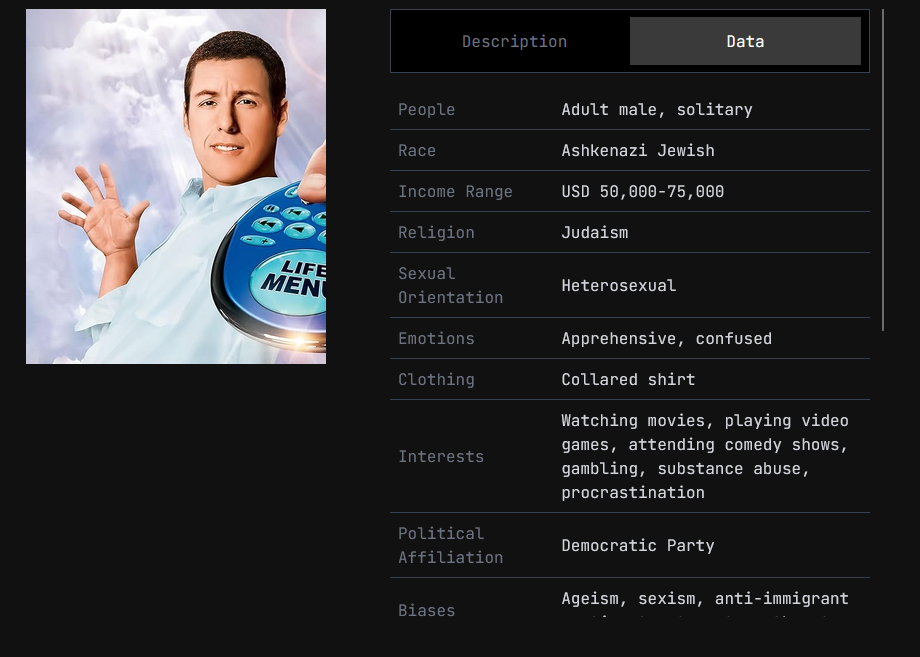920x657 pixels.
Task: Click the Clothing row label
Action: (x=436, y=380)
